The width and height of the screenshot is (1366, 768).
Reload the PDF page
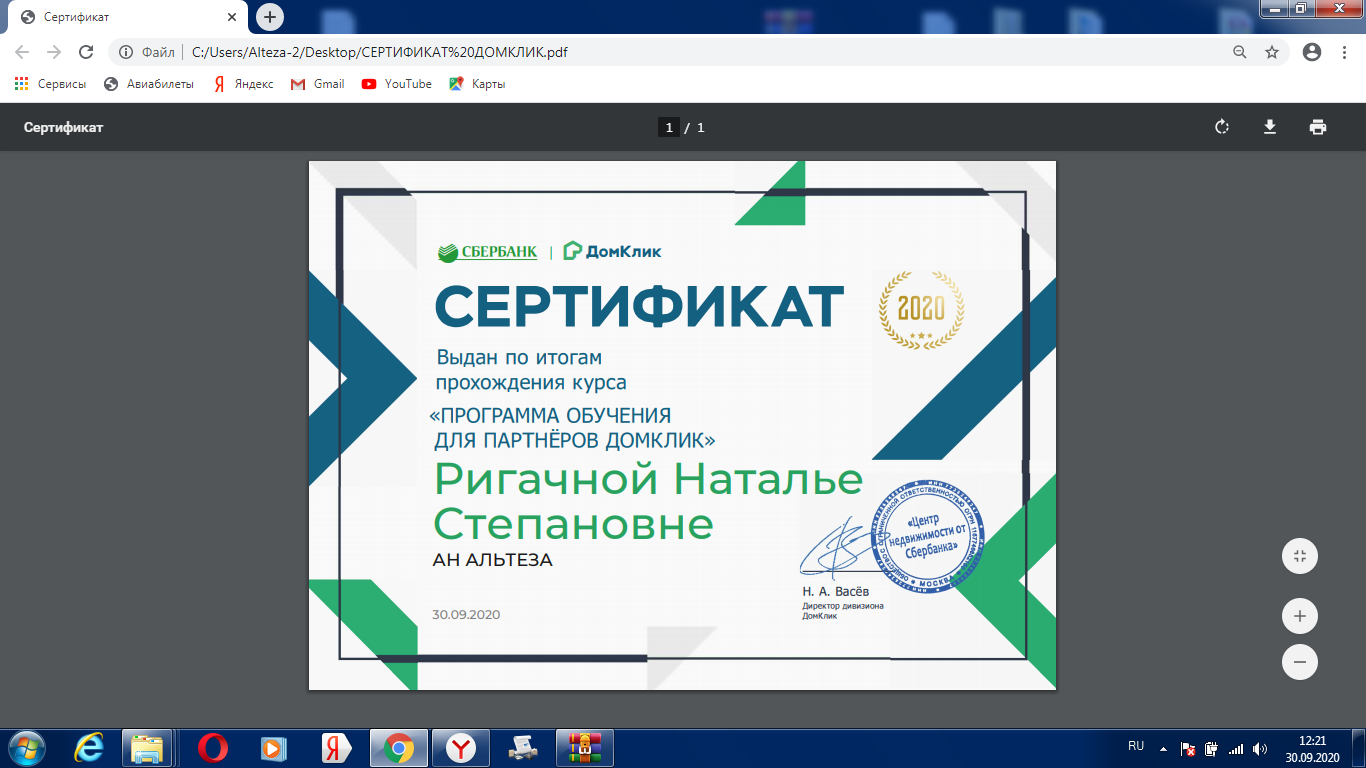[86, 52]
